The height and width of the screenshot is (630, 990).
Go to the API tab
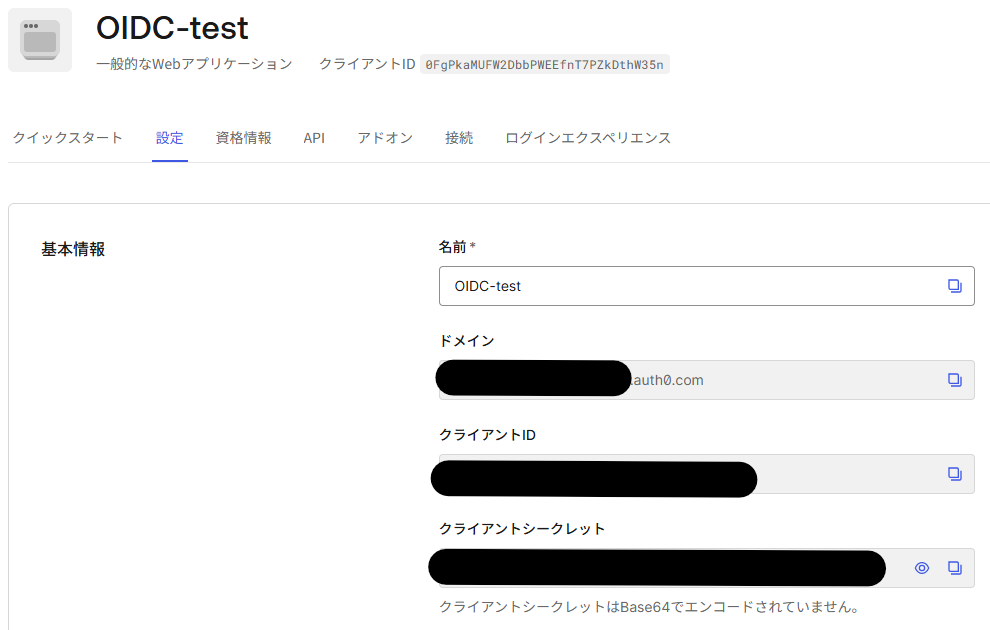coord(314,138)
